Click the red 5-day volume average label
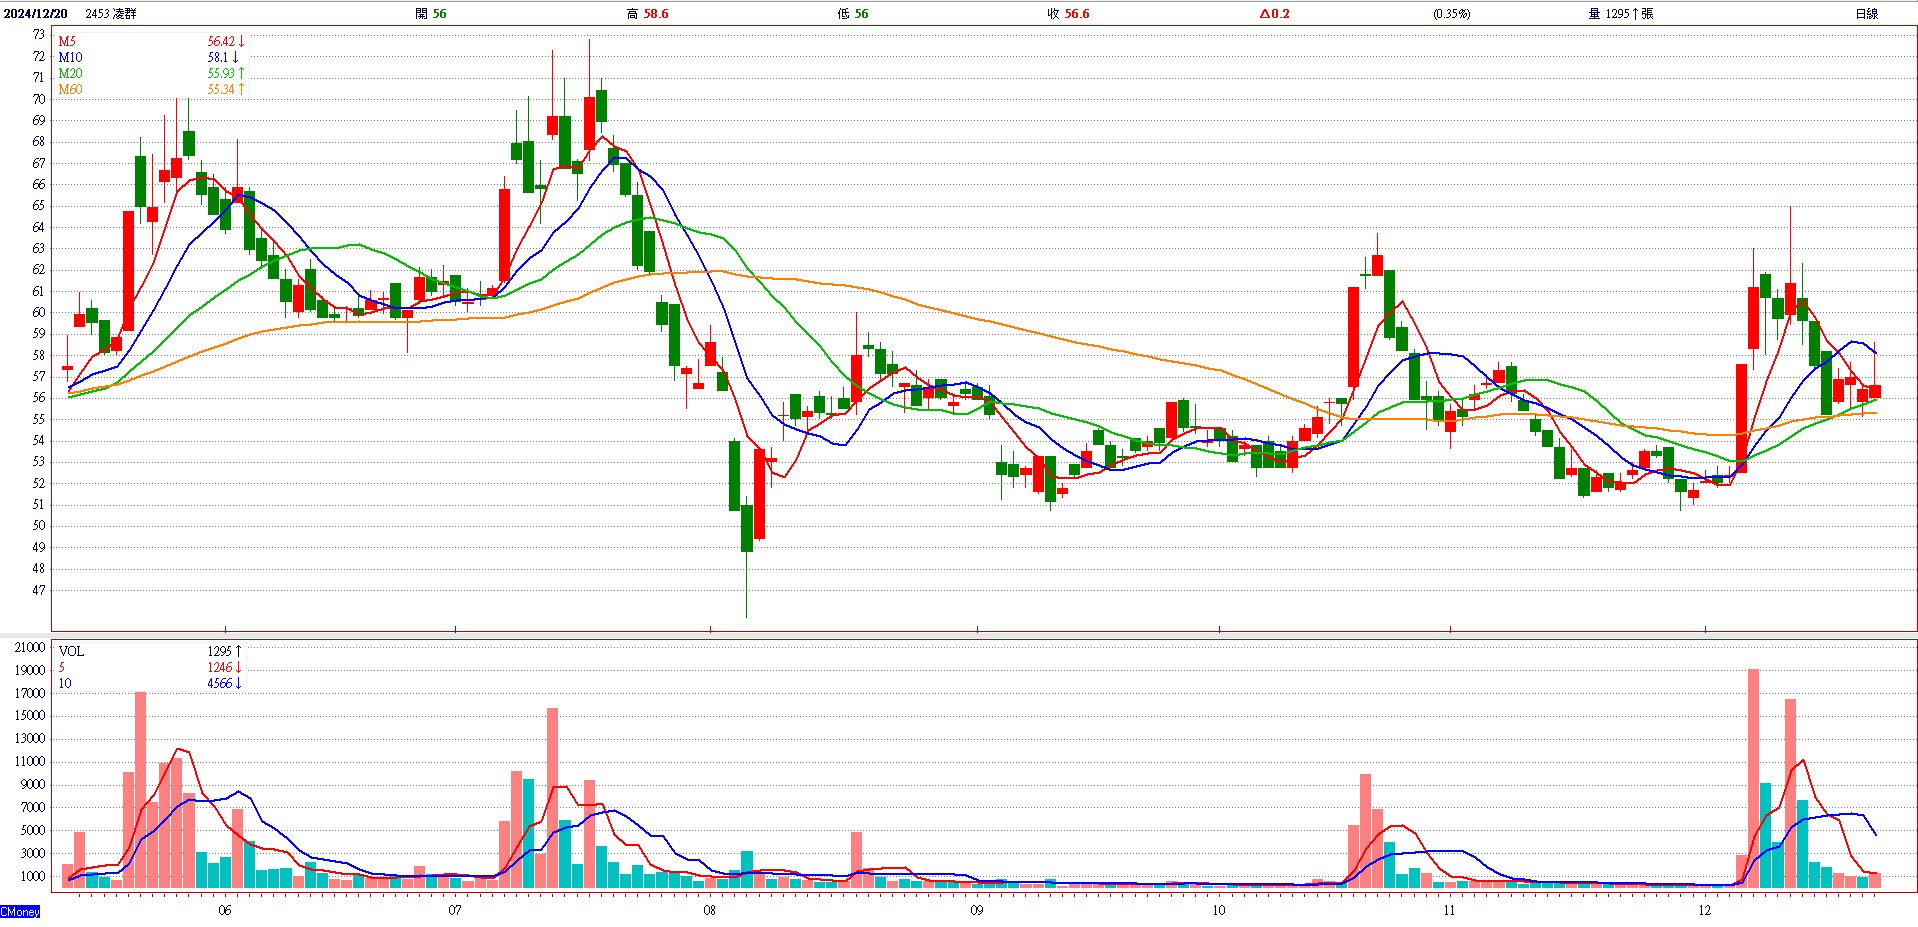 click(x=62, y=667)
